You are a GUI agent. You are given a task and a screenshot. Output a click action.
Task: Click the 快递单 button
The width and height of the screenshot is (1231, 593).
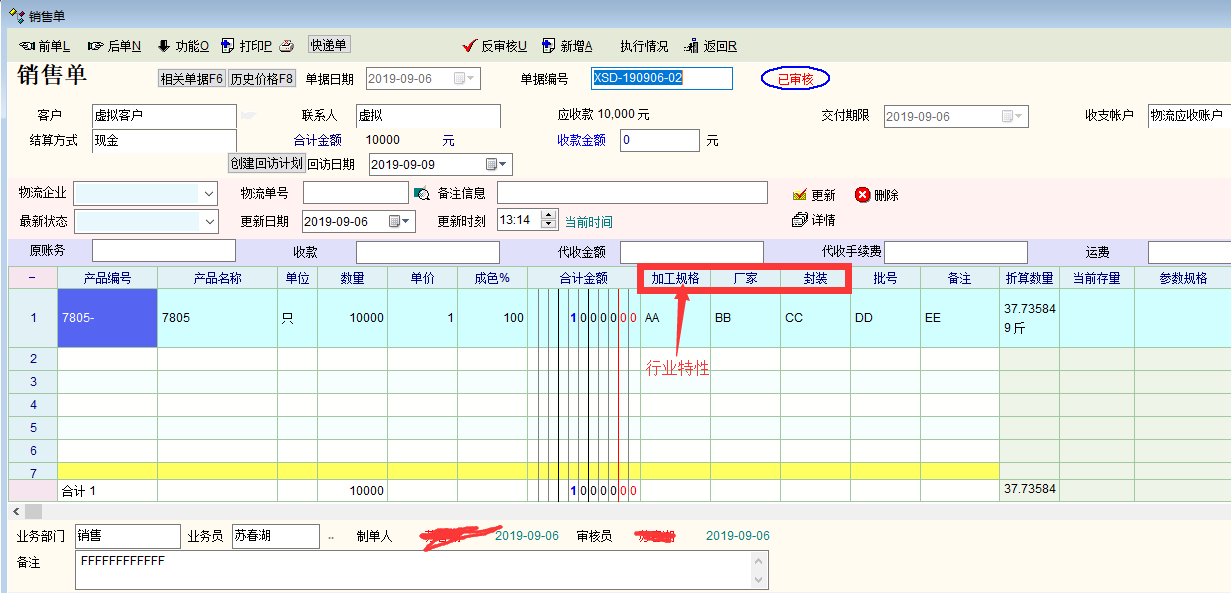(329, 45)
